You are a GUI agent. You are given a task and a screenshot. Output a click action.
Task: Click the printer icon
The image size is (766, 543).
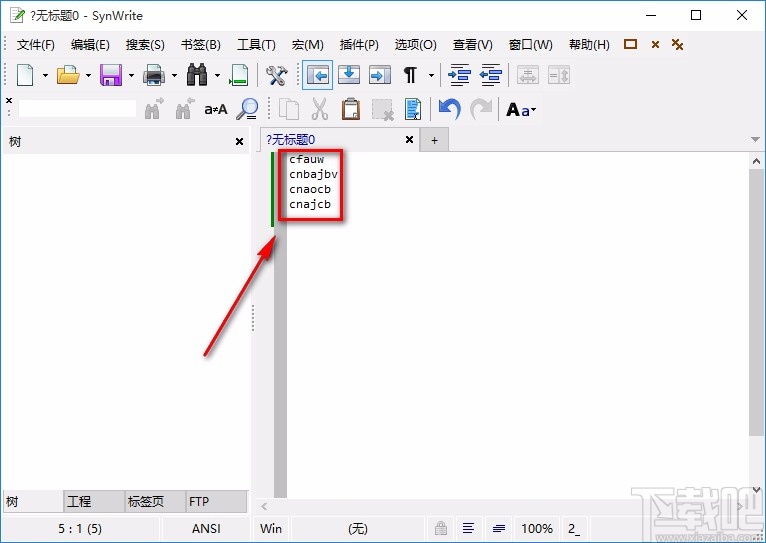coord(154,75)
